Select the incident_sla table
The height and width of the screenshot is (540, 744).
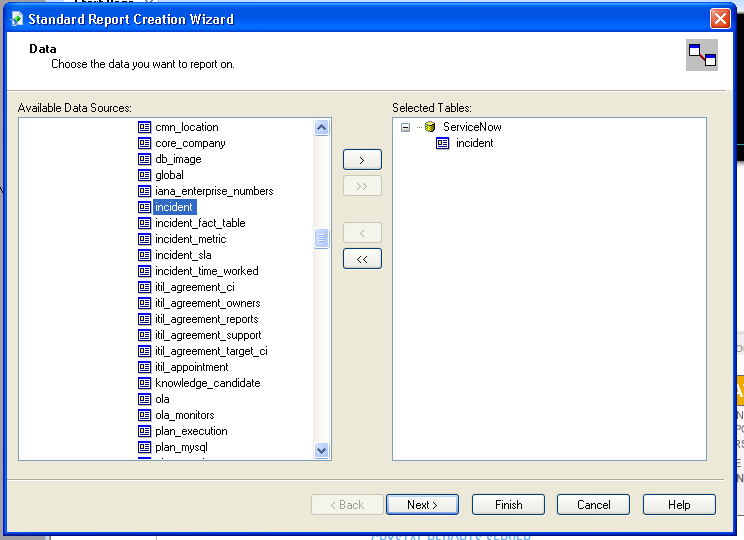point(183,255)
